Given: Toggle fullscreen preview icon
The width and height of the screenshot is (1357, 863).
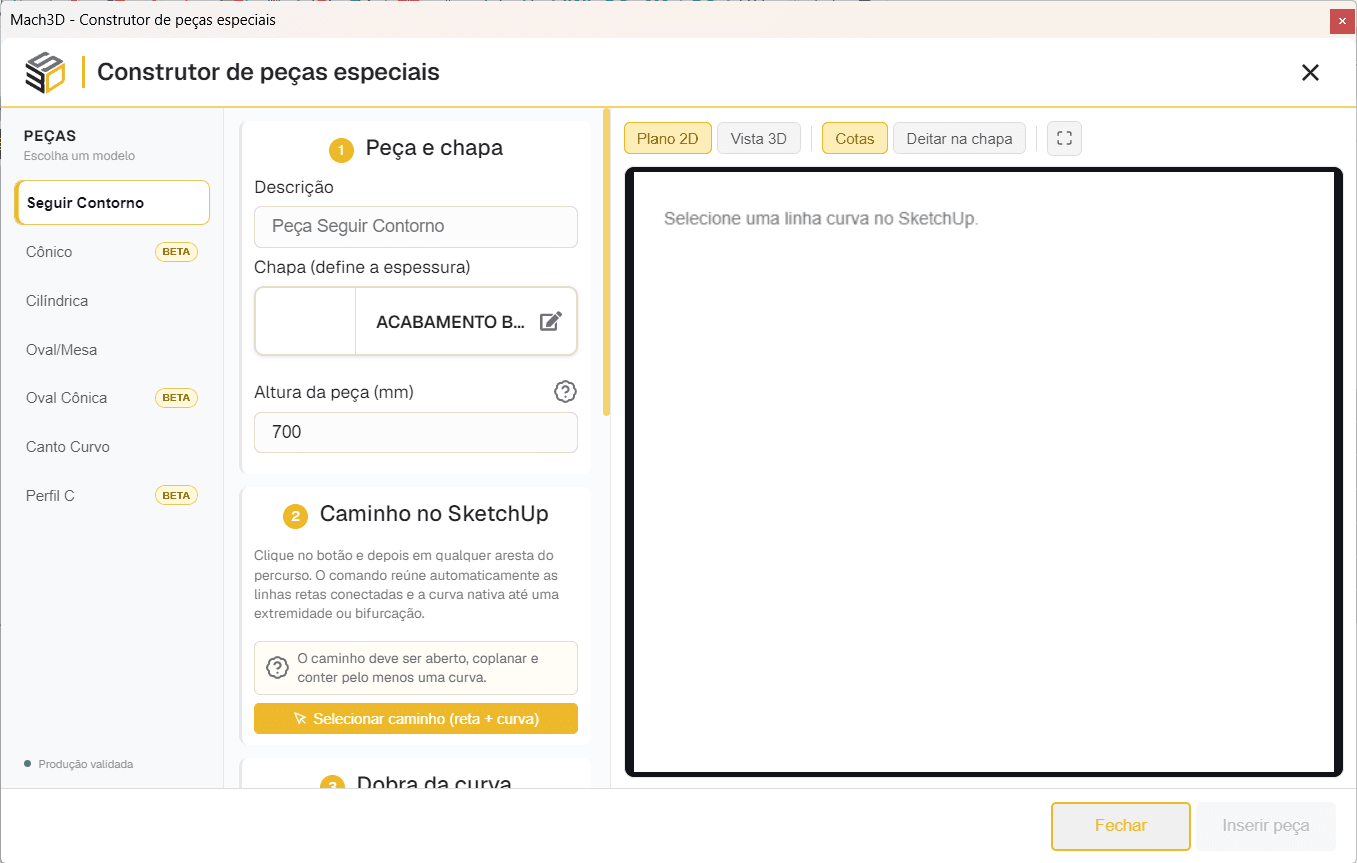Looking at the screenshot, I should pyautogui.click(x=1064, y=139).
